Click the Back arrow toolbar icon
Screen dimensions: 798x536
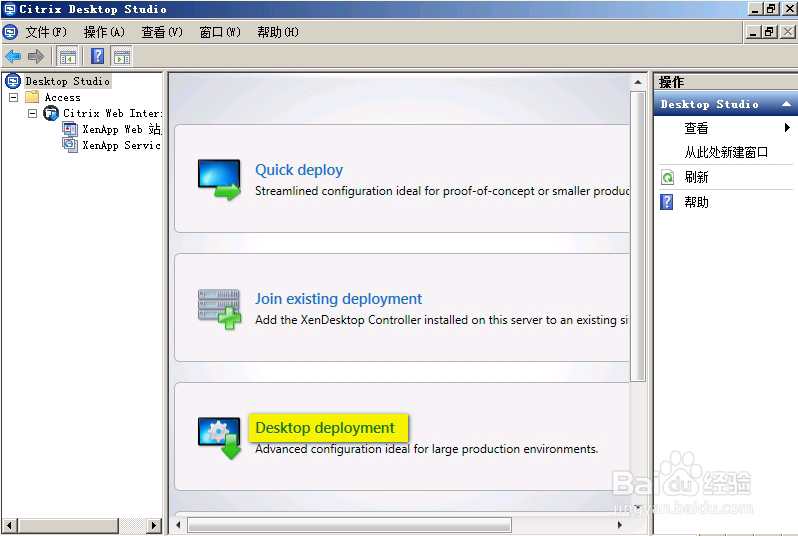pyautogui.click(x=13, y=56)
